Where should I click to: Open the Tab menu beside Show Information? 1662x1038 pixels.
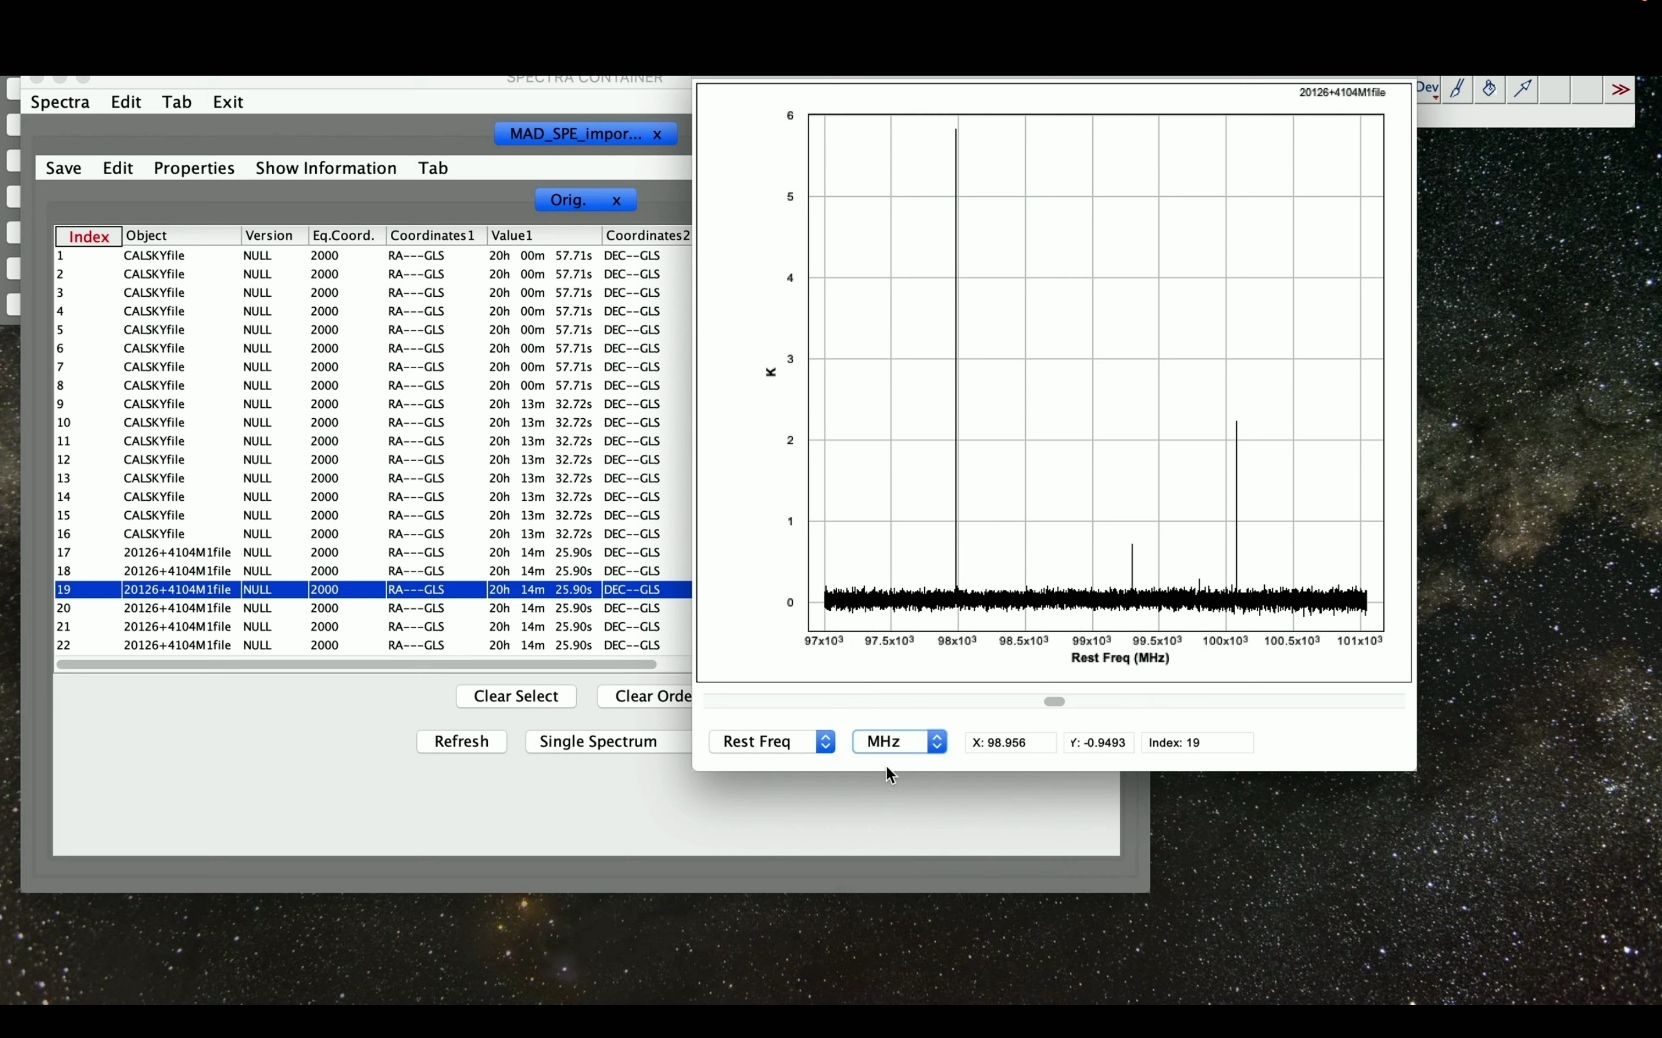coord(433,168)
